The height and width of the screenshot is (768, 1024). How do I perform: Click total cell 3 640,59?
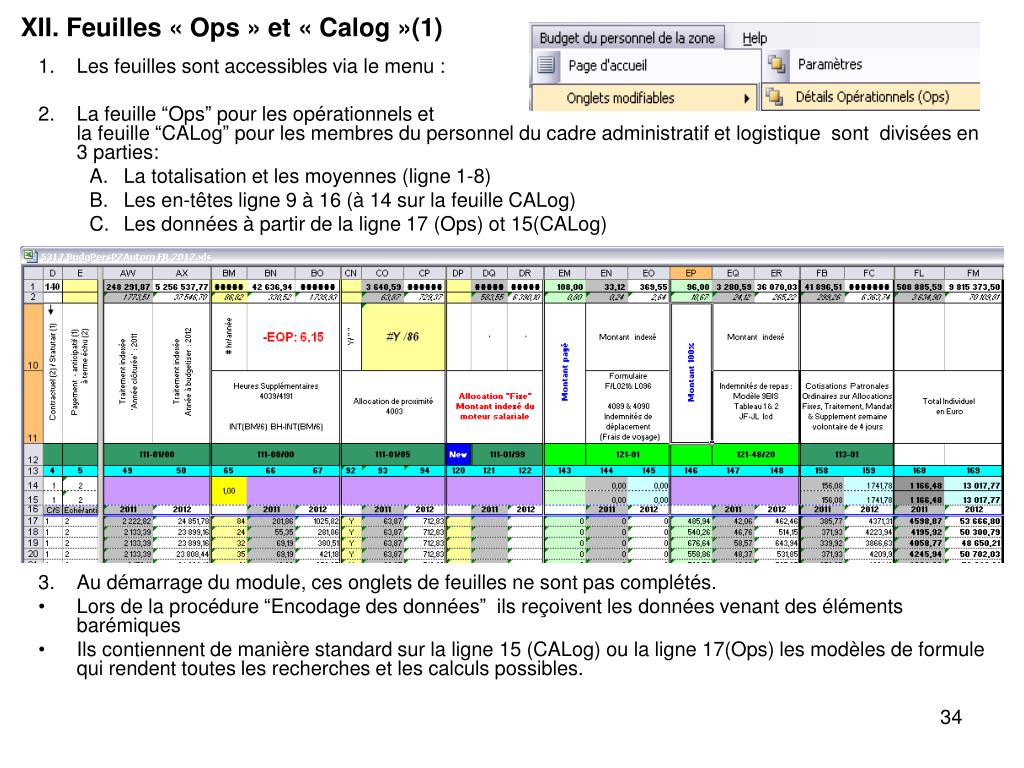tap(383, 287)
